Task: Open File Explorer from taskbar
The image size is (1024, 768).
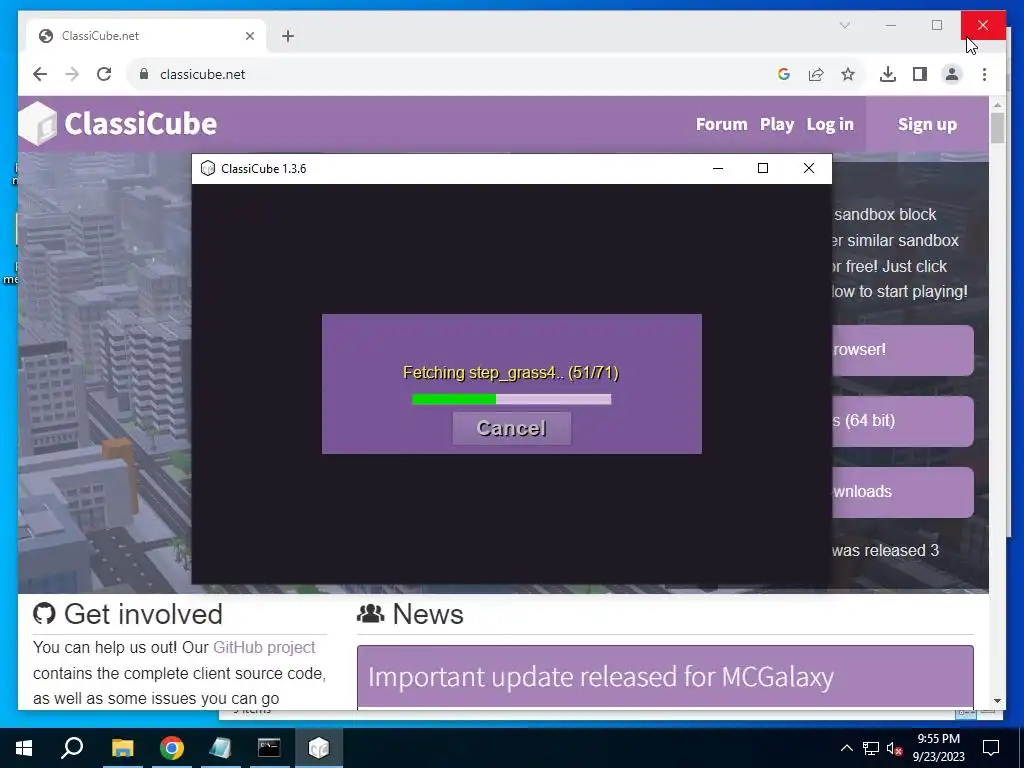Action: (x=122, y=748)
